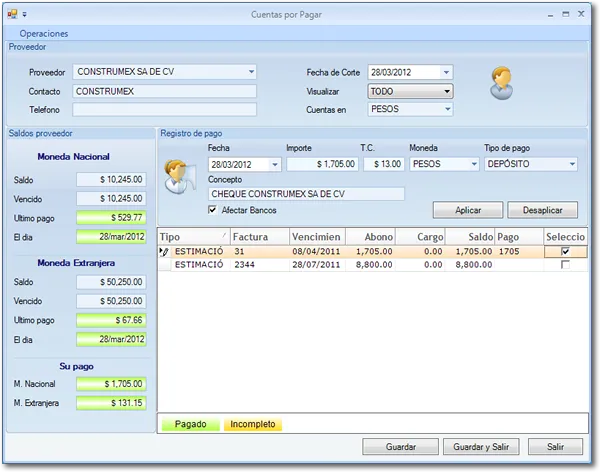Viewport: 600px width, 472px height.
Task: Open the quick access arrow beside app icon
Action: pos(24,15)
